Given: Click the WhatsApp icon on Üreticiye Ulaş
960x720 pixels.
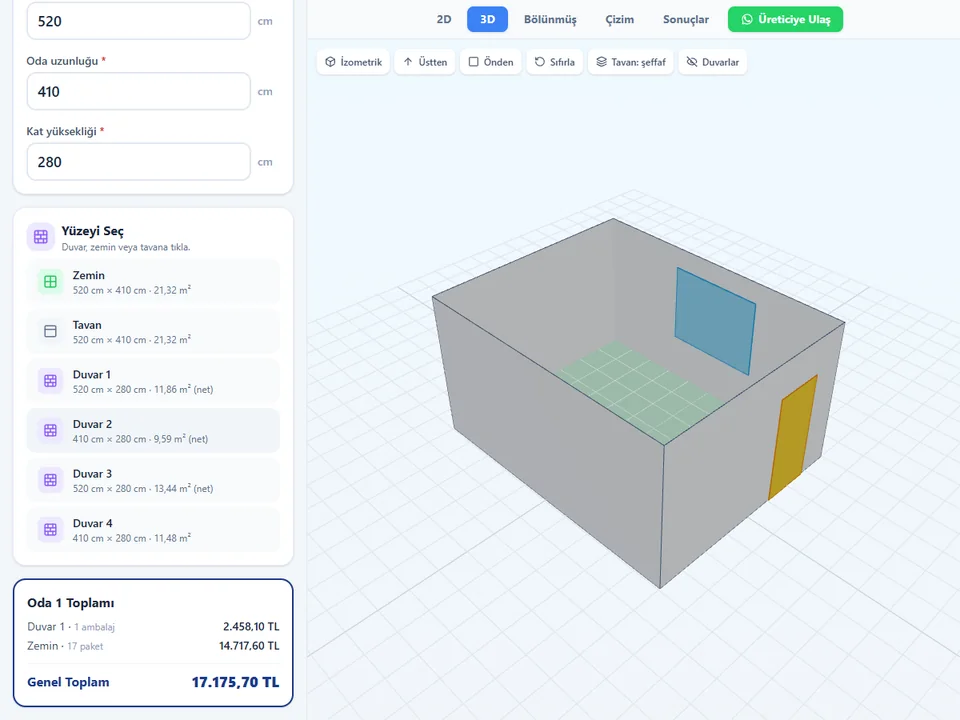Looking at the screenshot, I should pos(747,20).
